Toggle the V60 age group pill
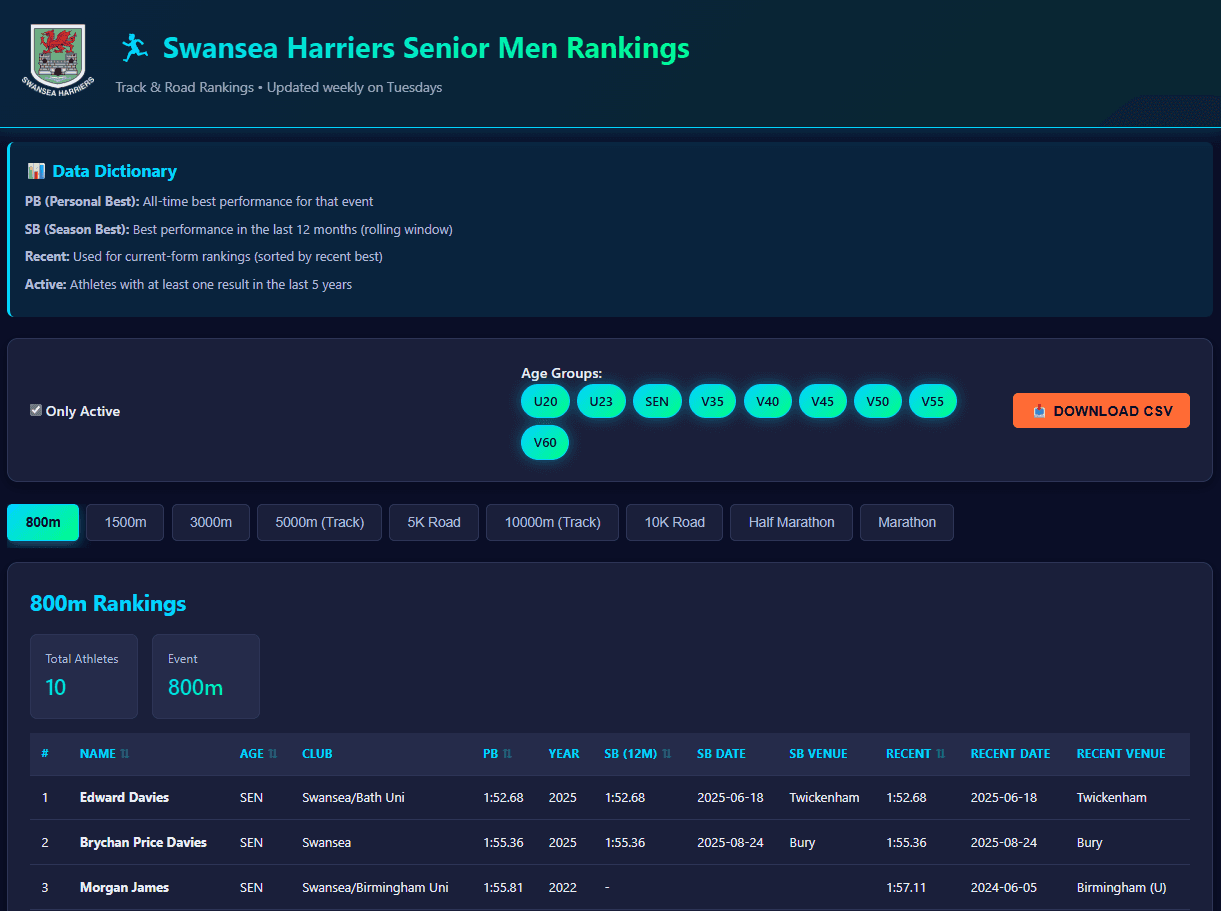This screenshot has height=911, width=1221. 545,443
